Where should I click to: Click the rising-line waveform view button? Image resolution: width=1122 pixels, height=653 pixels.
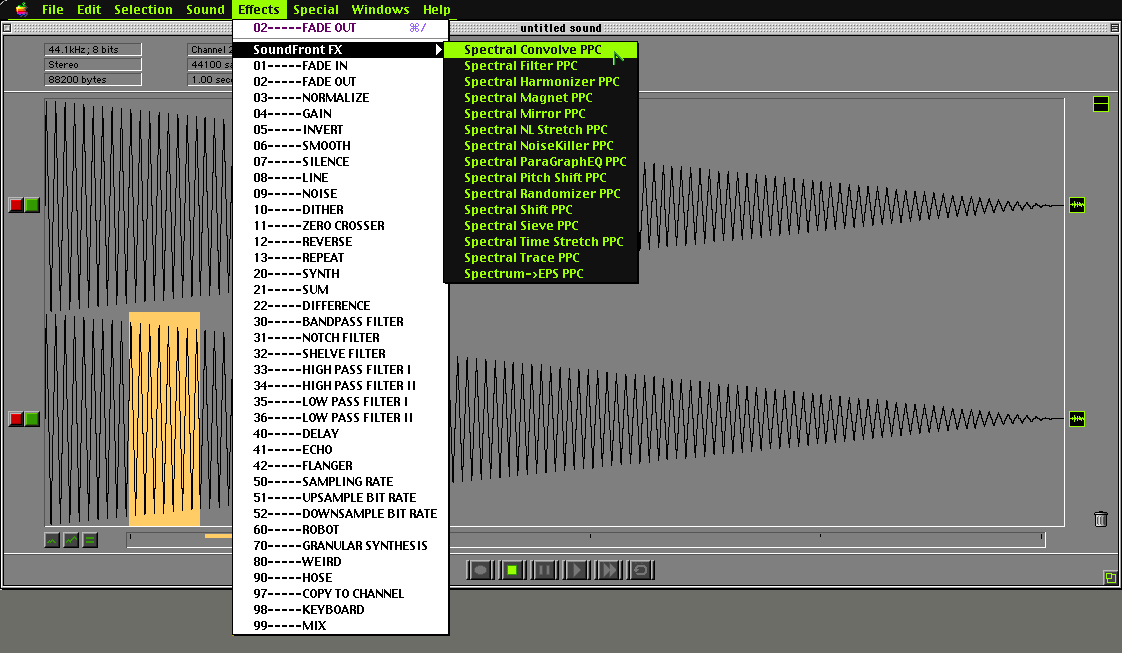click(x=71, y=540)
